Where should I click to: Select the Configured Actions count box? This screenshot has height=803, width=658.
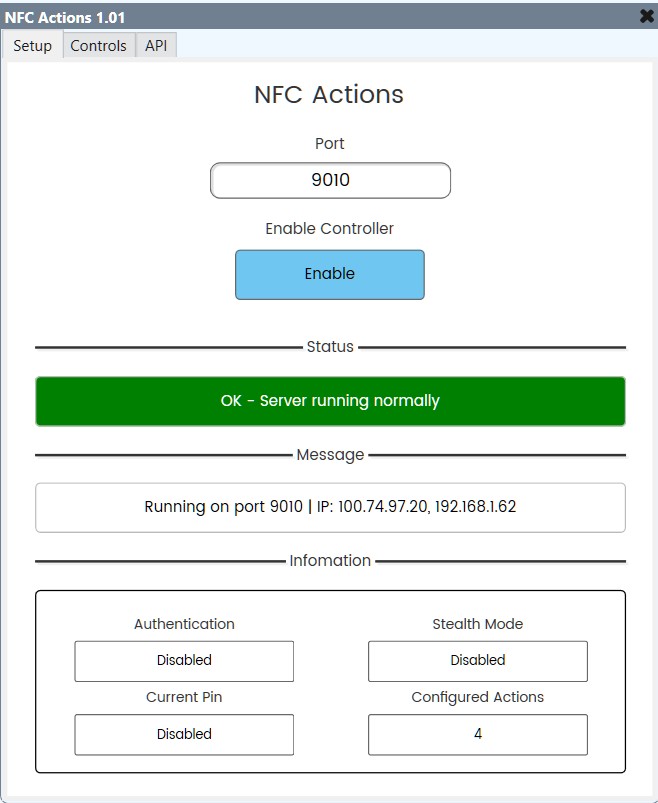pos(477,734)
